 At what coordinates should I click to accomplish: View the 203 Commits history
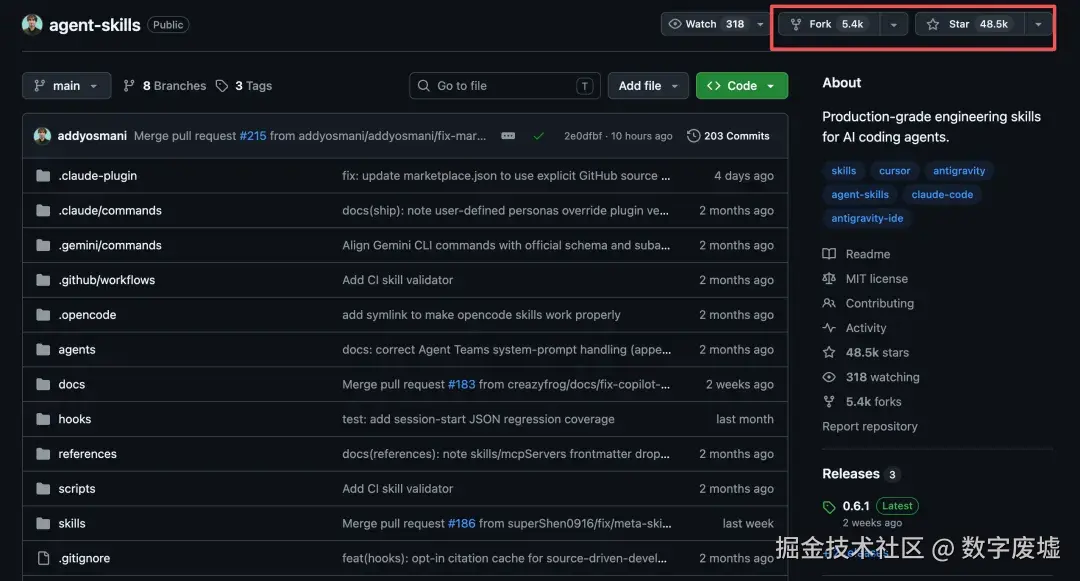pos(728,136)
